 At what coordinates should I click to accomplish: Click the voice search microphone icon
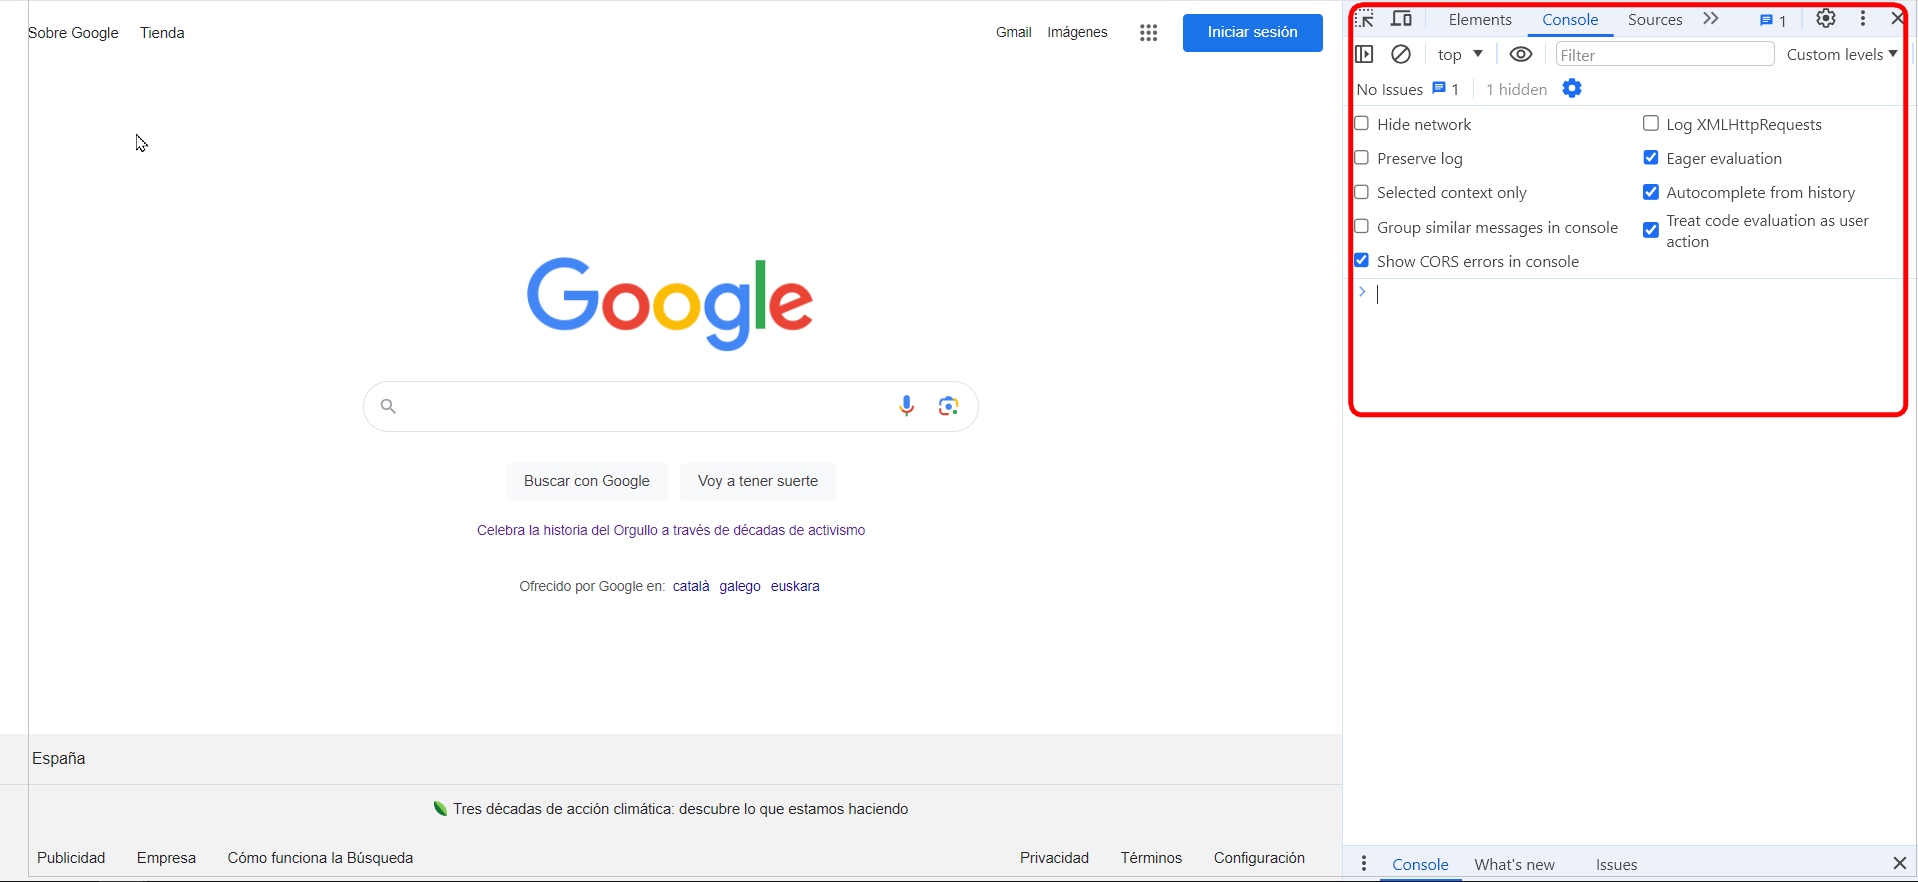click(906, 406)
